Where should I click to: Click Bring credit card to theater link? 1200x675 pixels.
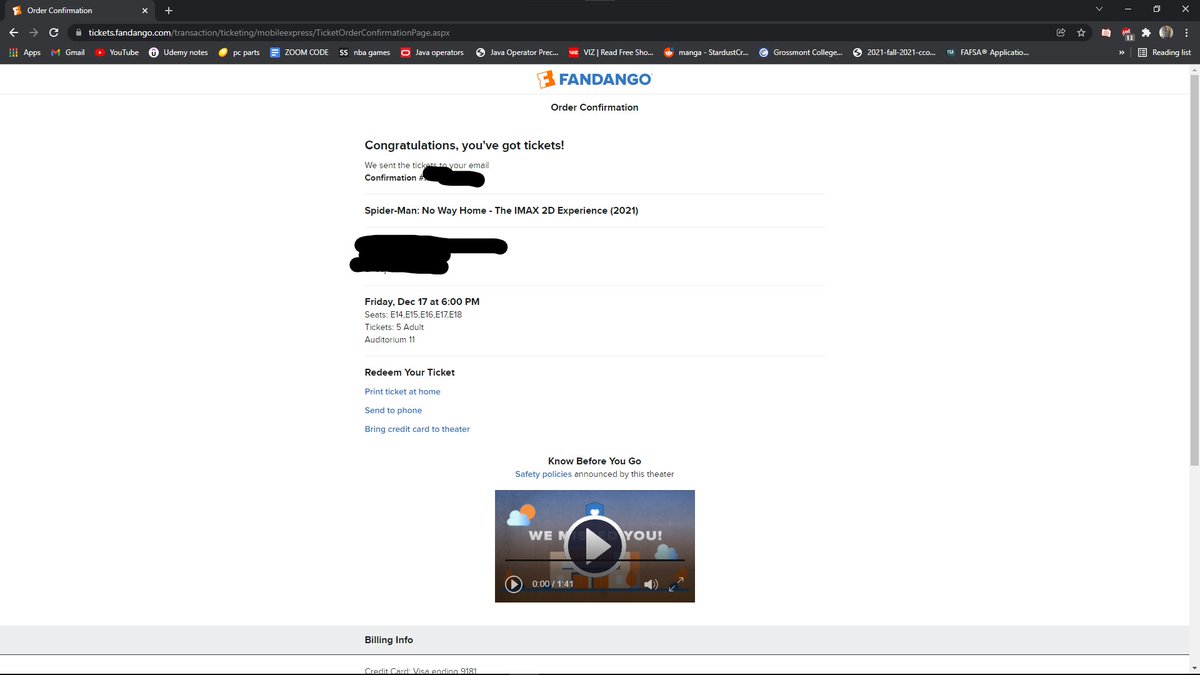click(x=417, y=430)
